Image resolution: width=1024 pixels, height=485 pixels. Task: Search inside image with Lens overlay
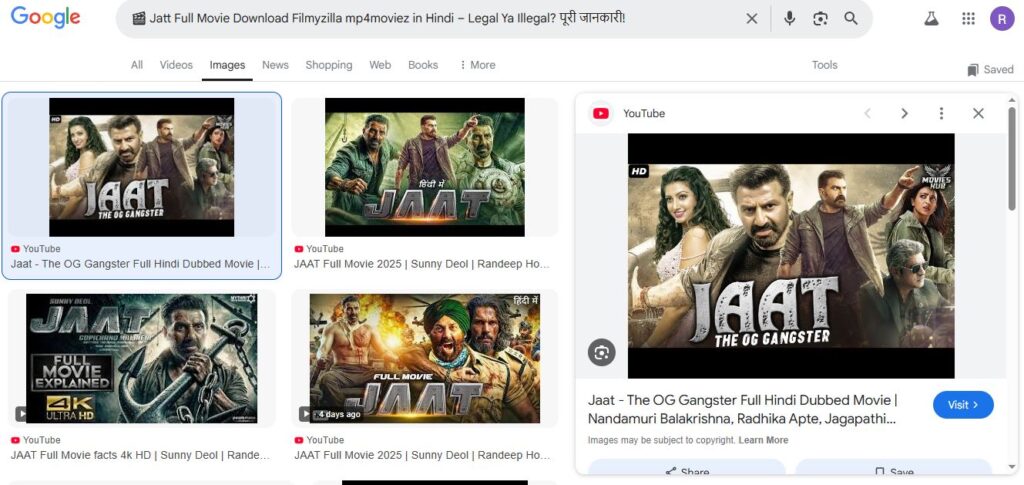pos(601,352)
